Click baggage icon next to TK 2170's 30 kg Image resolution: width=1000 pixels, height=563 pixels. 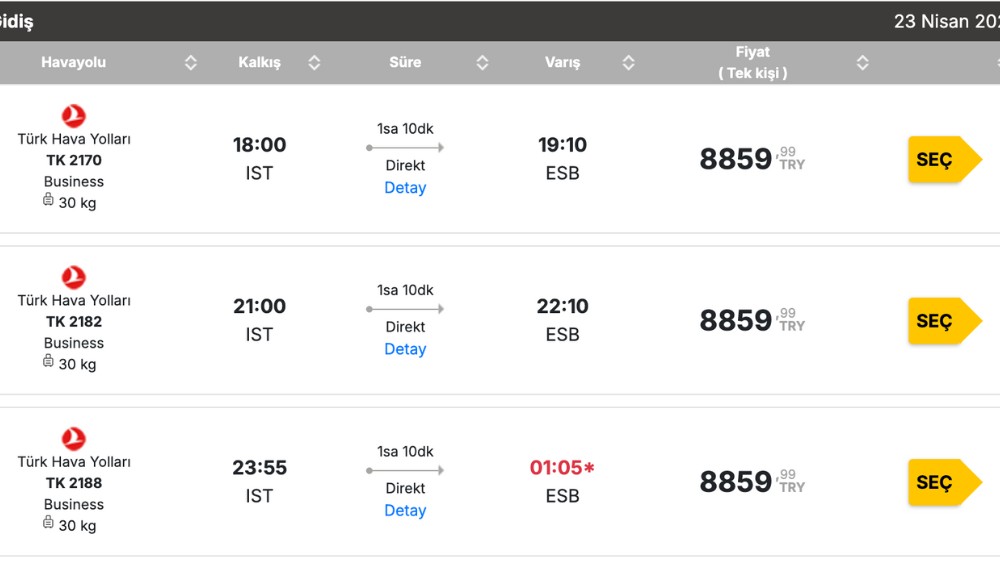click(48, 200)
